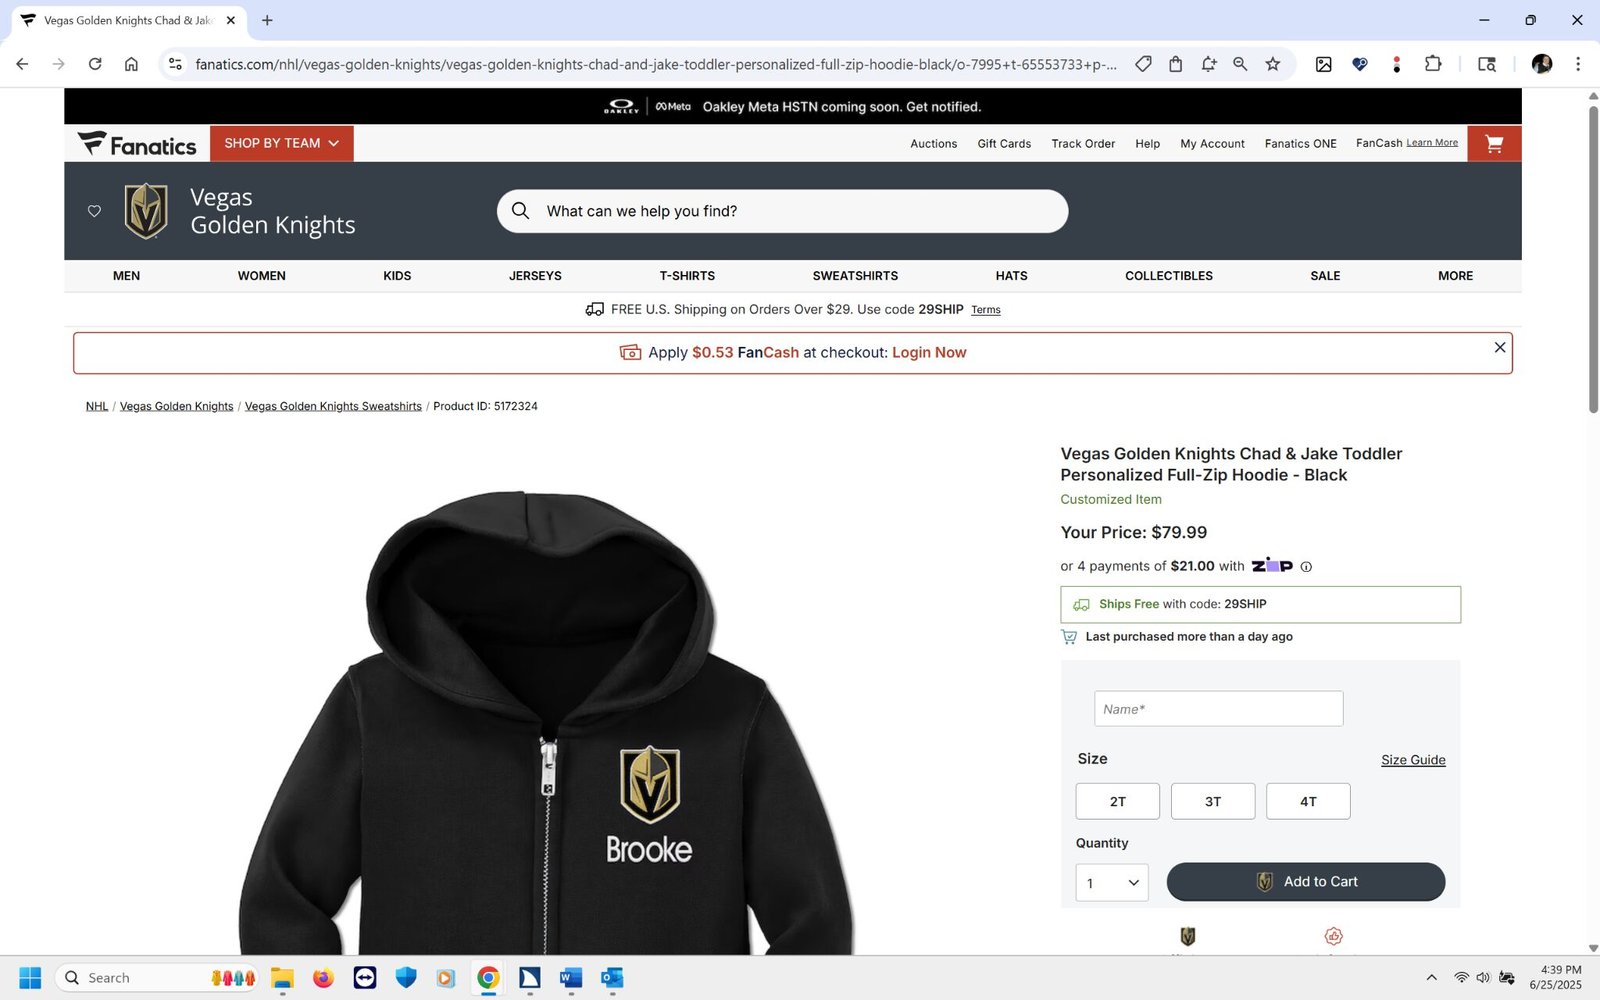The height and width of the screenshot is (1000, 1600).
Task: Select size 4T
Action: [1308, 801]
